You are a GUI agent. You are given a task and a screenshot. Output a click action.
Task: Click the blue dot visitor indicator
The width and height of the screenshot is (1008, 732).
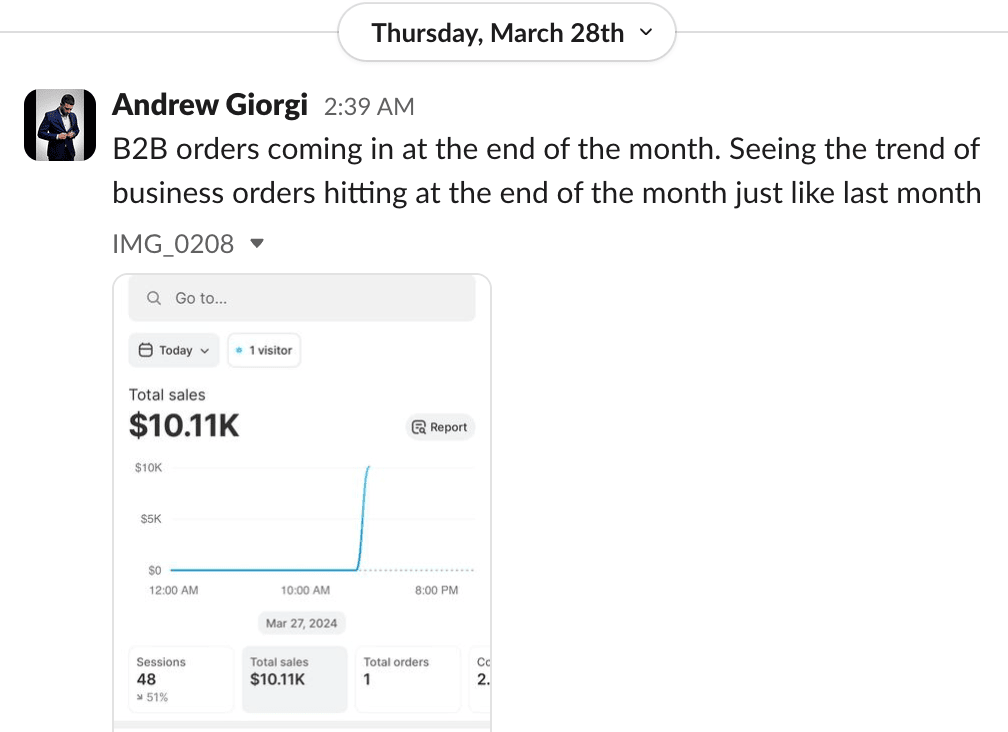point(239,351)
